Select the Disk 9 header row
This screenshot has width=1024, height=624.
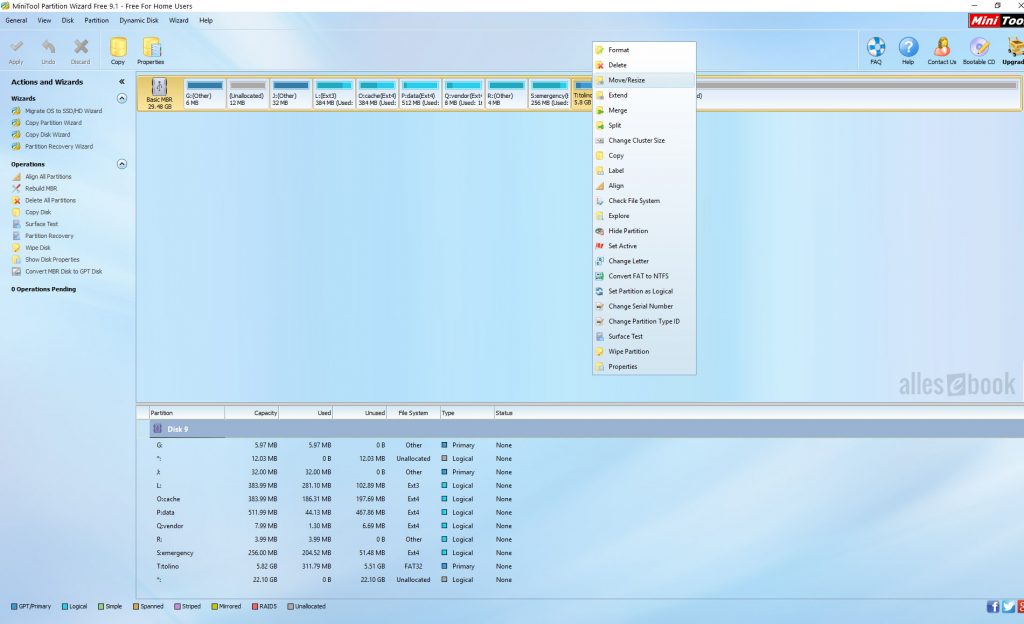(x=586, y=429)
